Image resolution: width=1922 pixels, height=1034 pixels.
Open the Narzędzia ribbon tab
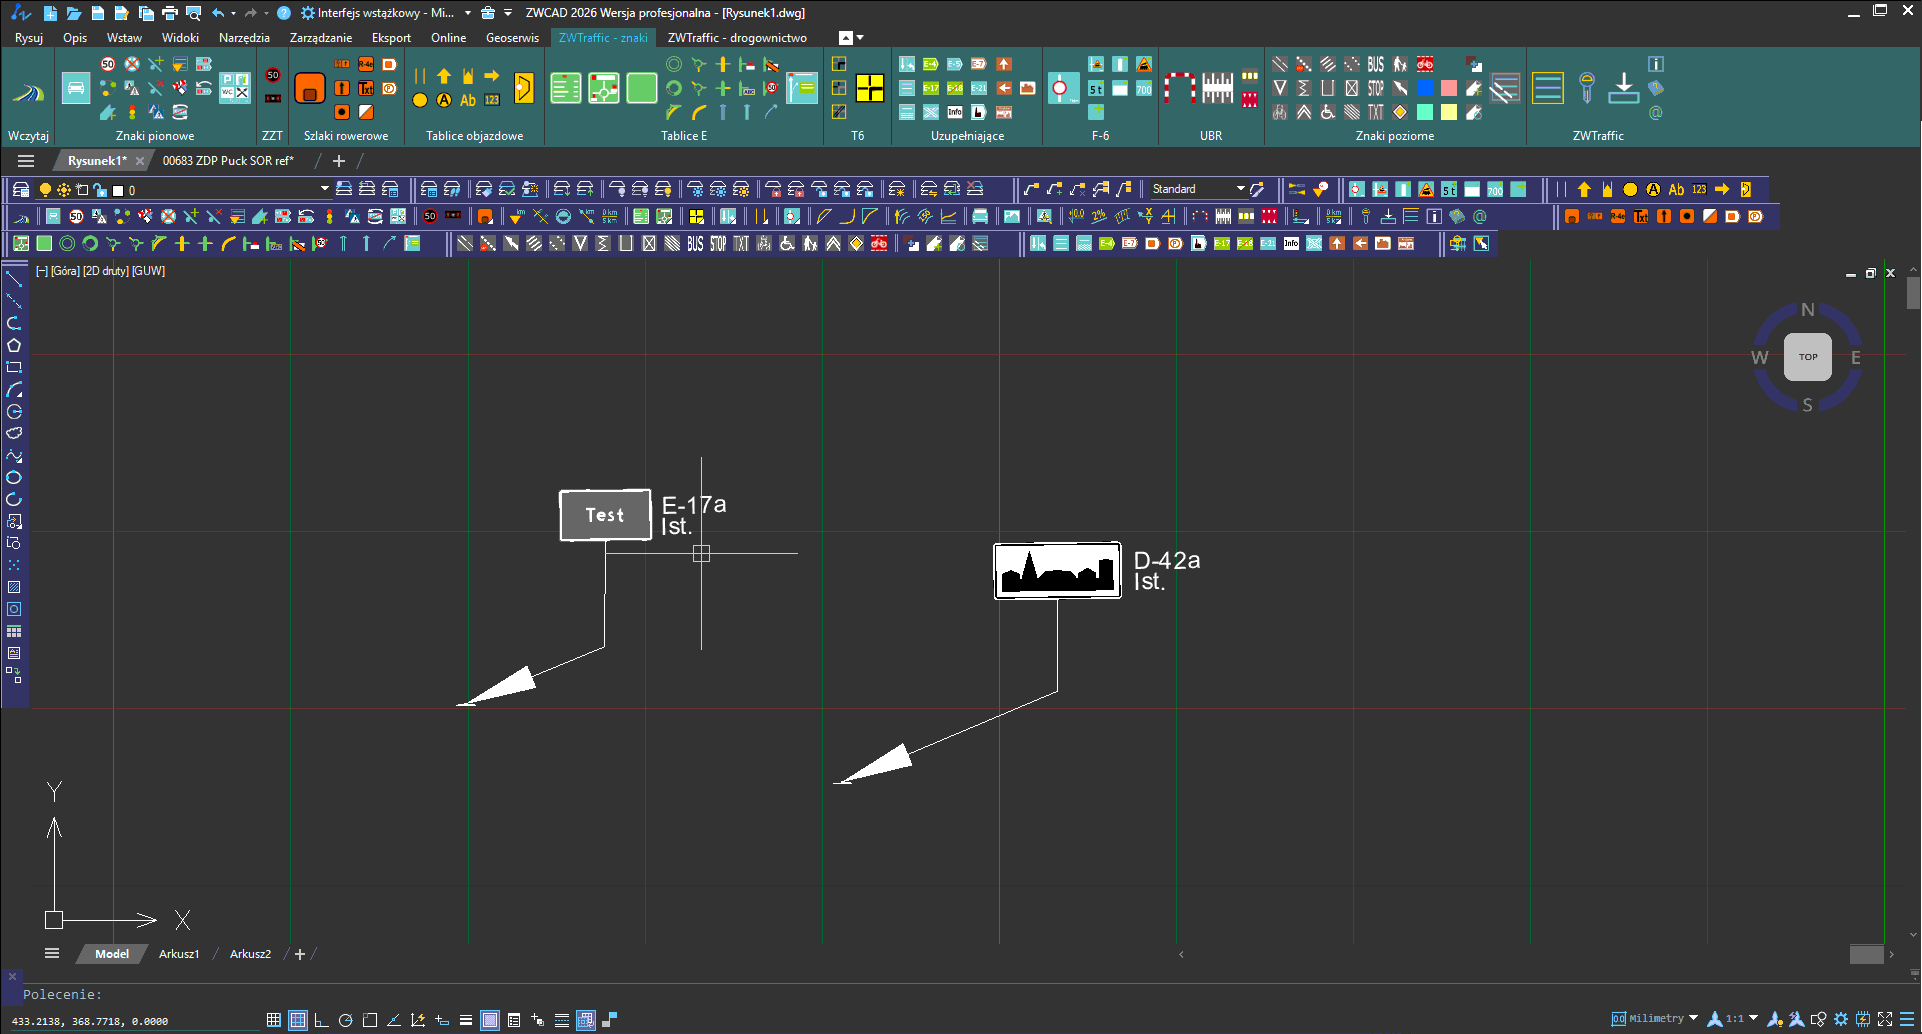244,38
